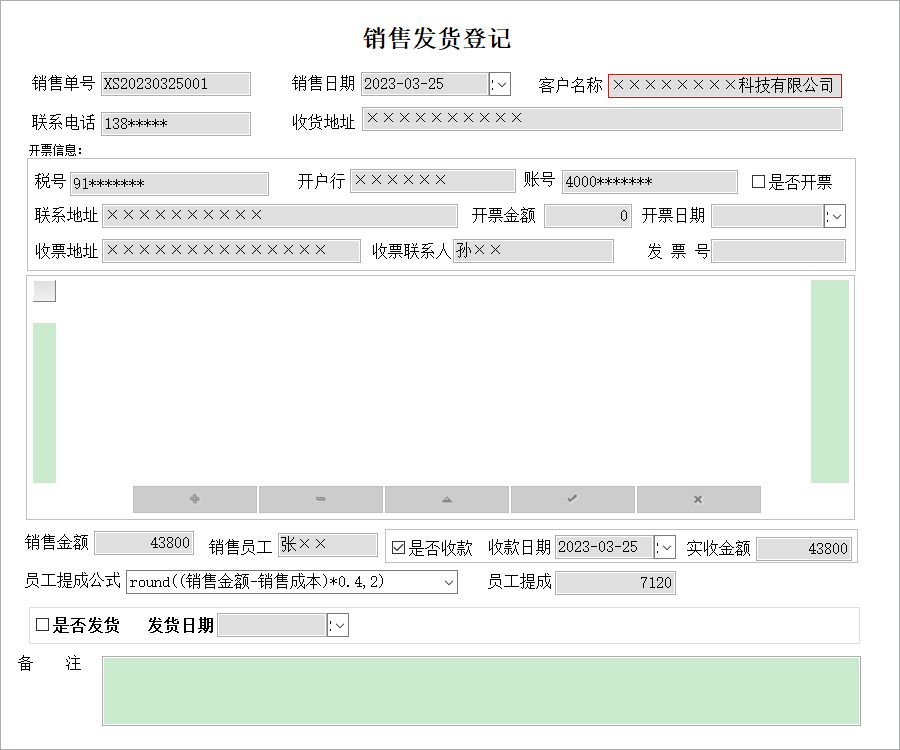900x750 pixels.
Task: Click the 开票金额 field
Action: (588, 216)
